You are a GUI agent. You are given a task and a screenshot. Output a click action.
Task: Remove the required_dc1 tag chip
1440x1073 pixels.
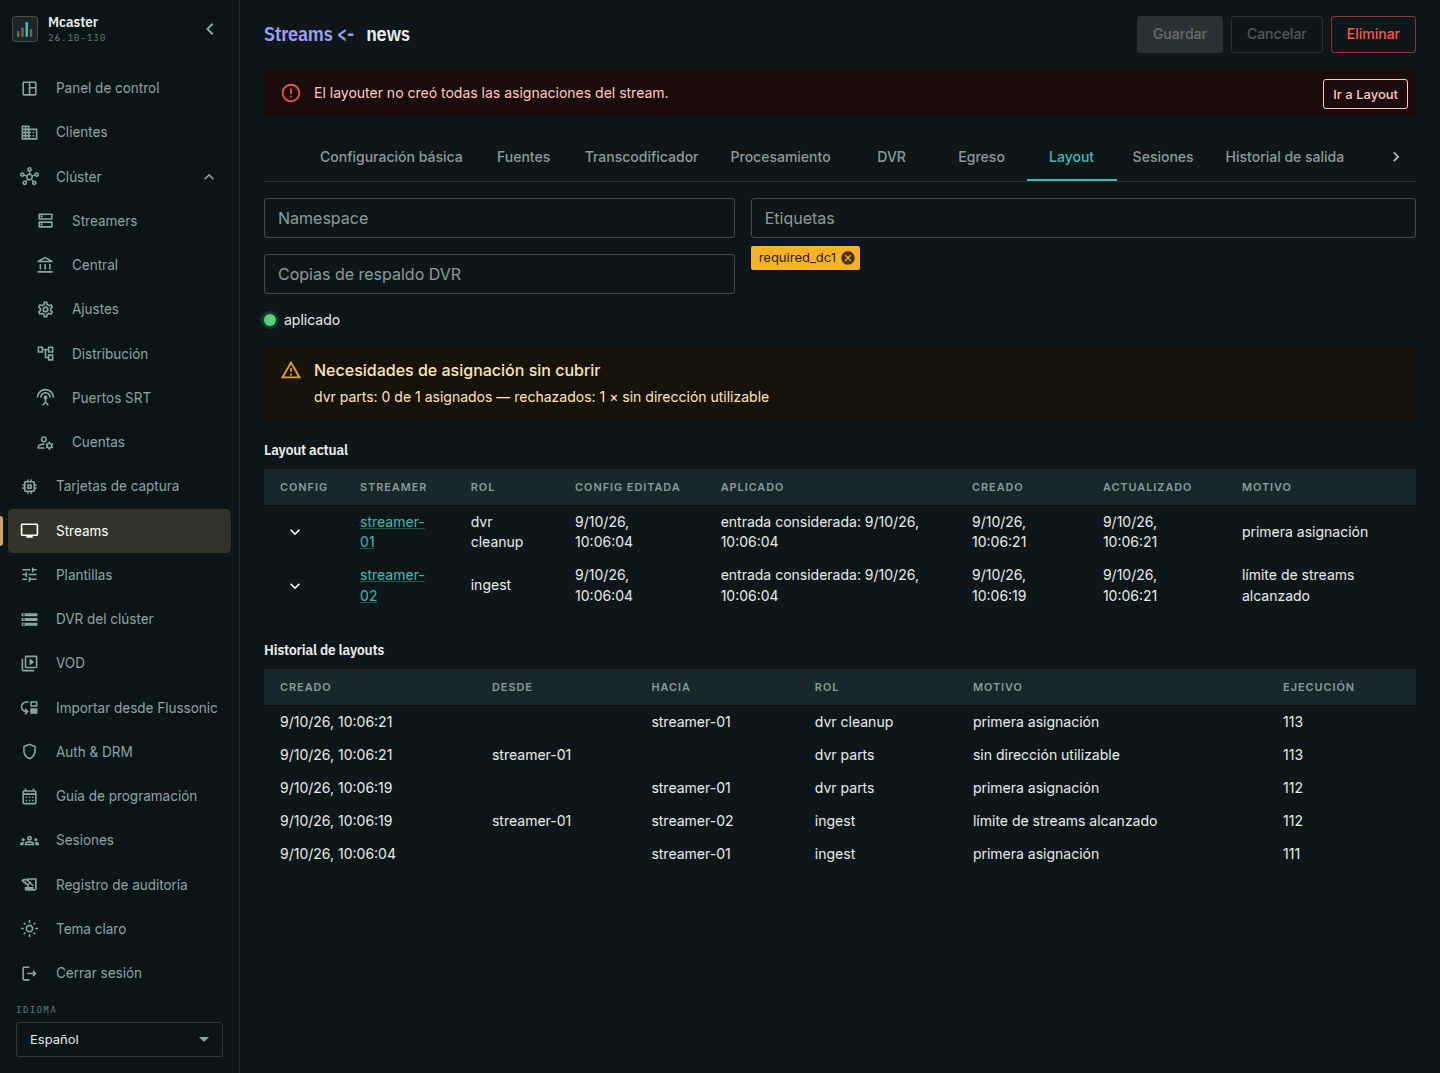pyautogui.click(x=848, y=258)
